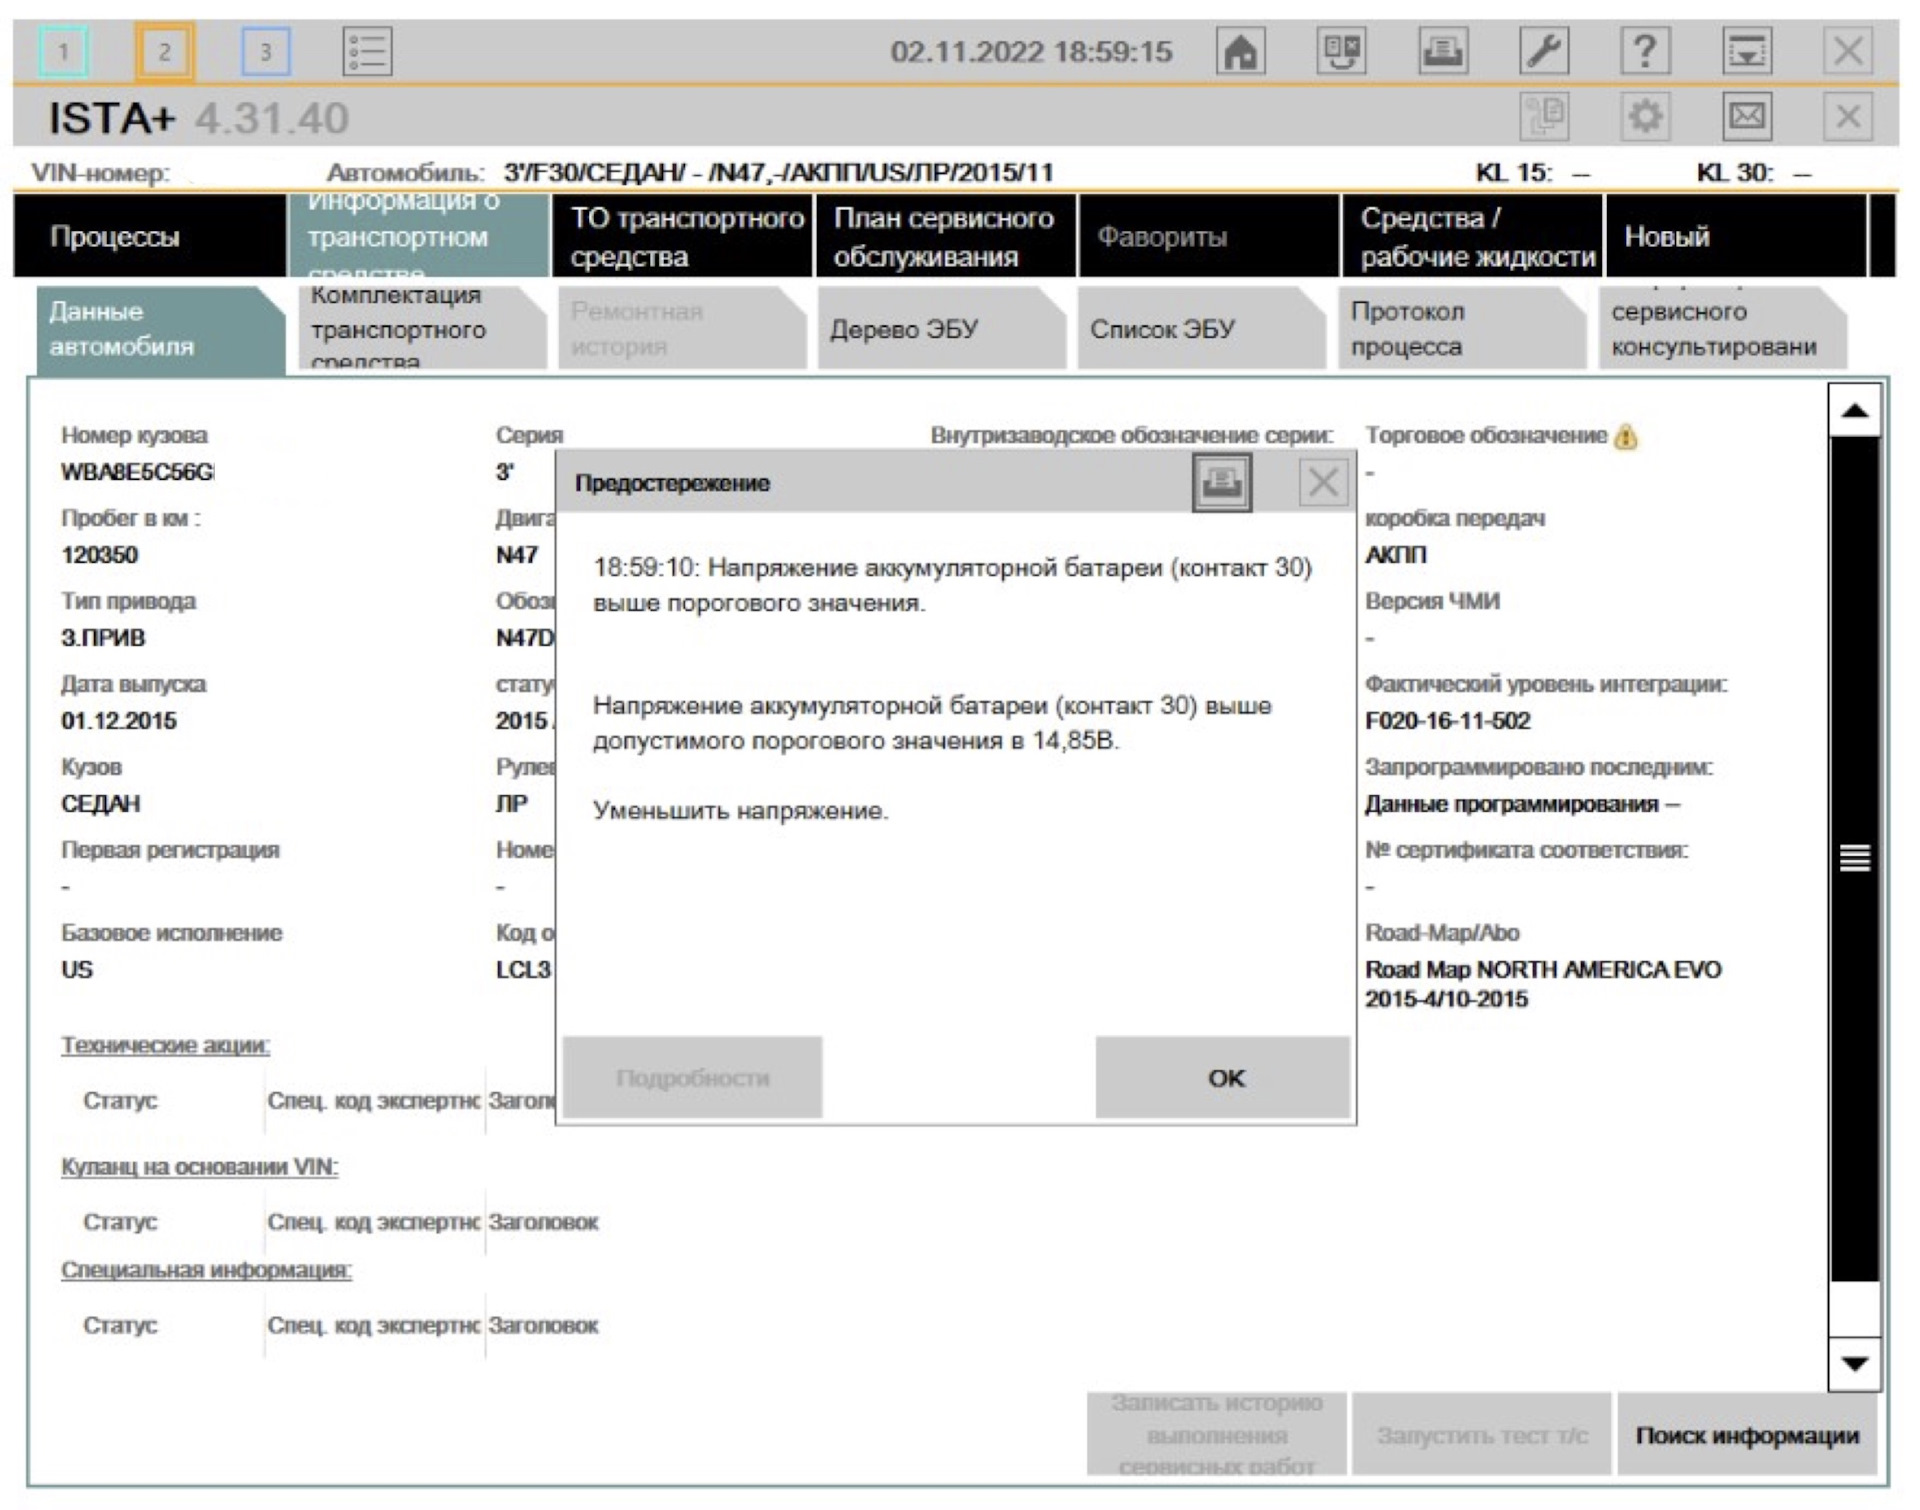Click the Поиск информации button
Image resolution: width=1920 pixels, height=1510 pixels.
1747,1434
